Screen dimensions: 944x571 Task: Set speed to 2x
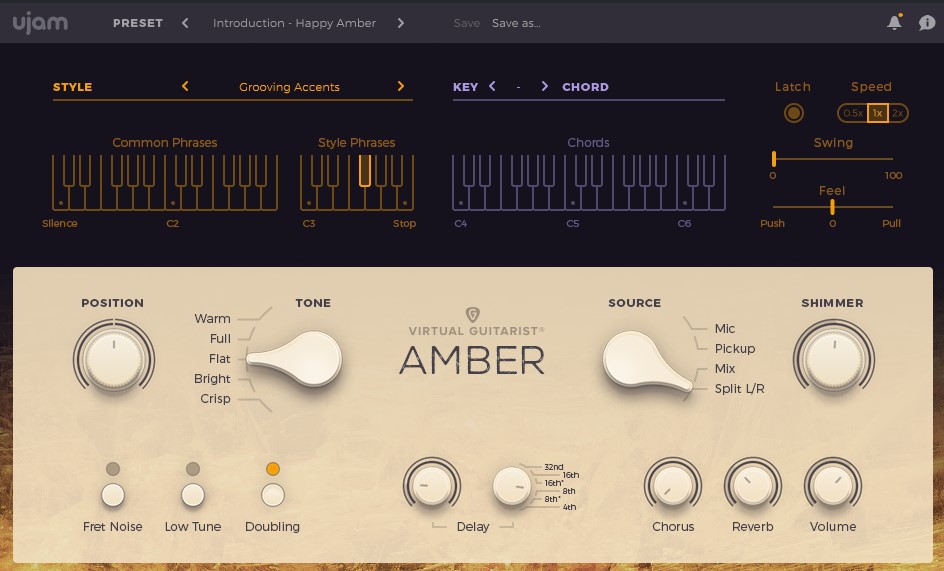pyautogui.click(x=898, y=113)
